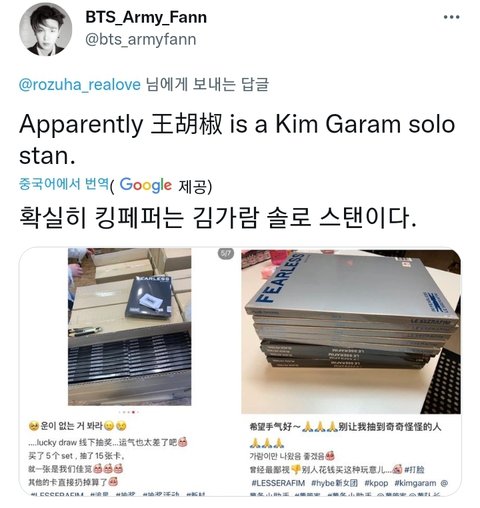Viewport: 480px width, 508px height.
Task: Open the BTS_Army_Fann display name
Action: click(146, 17)
